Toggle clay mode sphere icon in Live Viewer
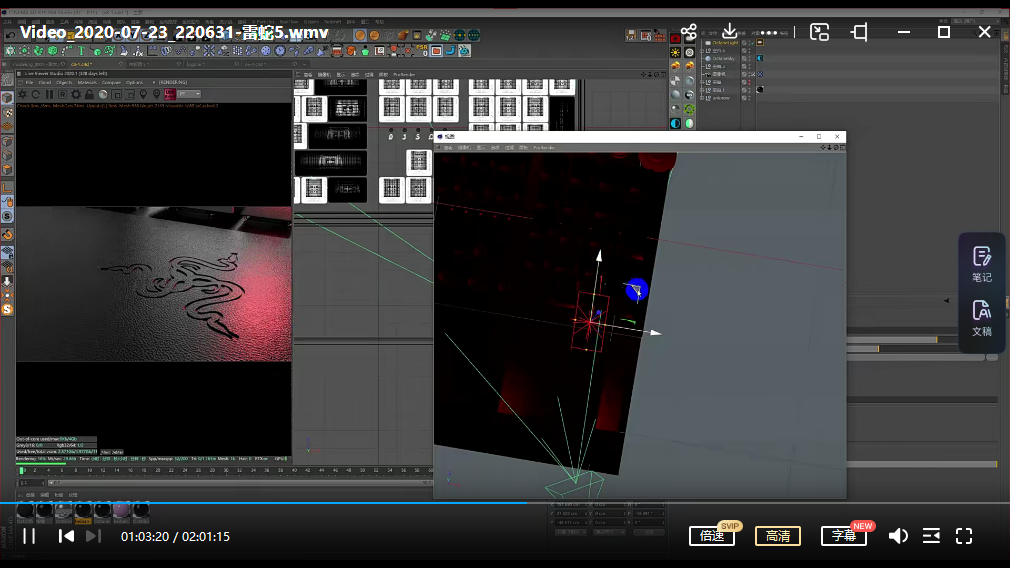Image resolution: width=1010 pixels, height=568 pixels. click(x=103, y=94)
